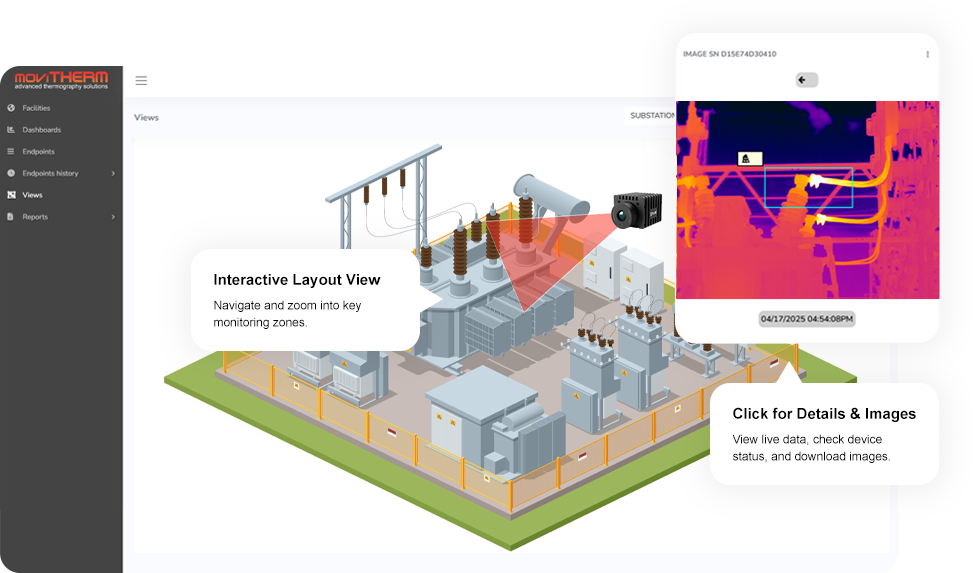
Task: Expand the Reports submenu chevron
Action: coord(112,217)
